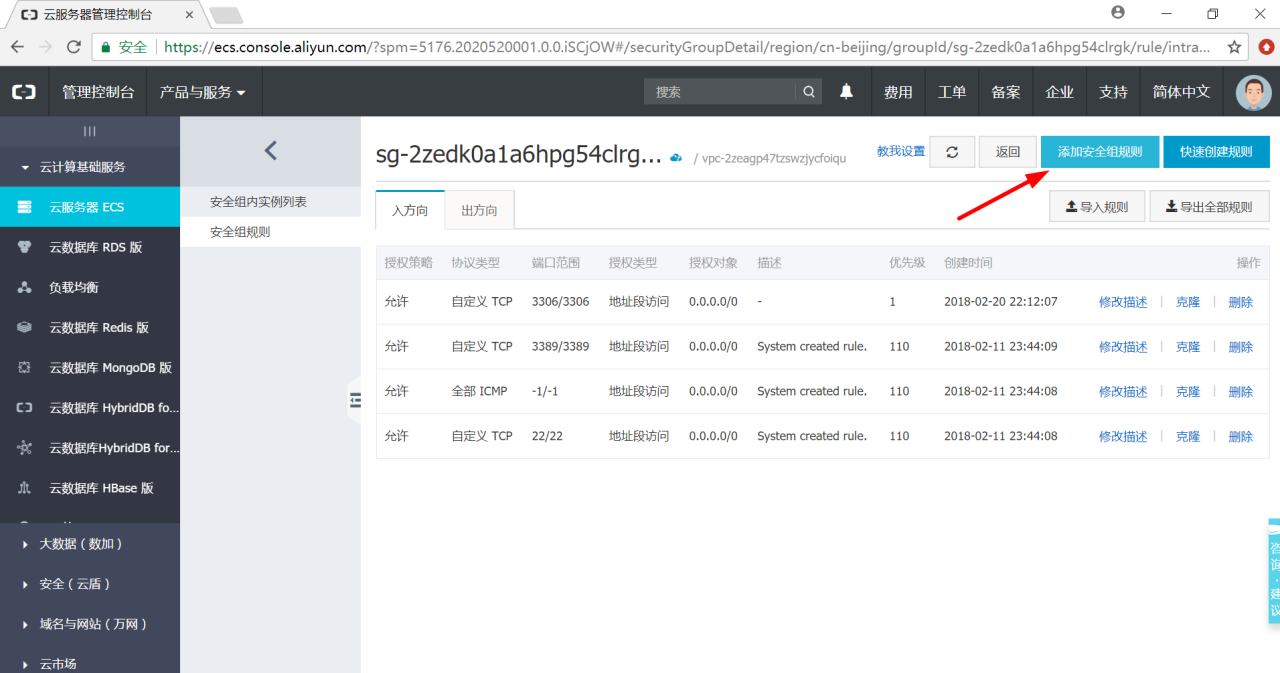Open the user avatar profile
The height and width of the screenshot is (673, 1280).
1253,92
